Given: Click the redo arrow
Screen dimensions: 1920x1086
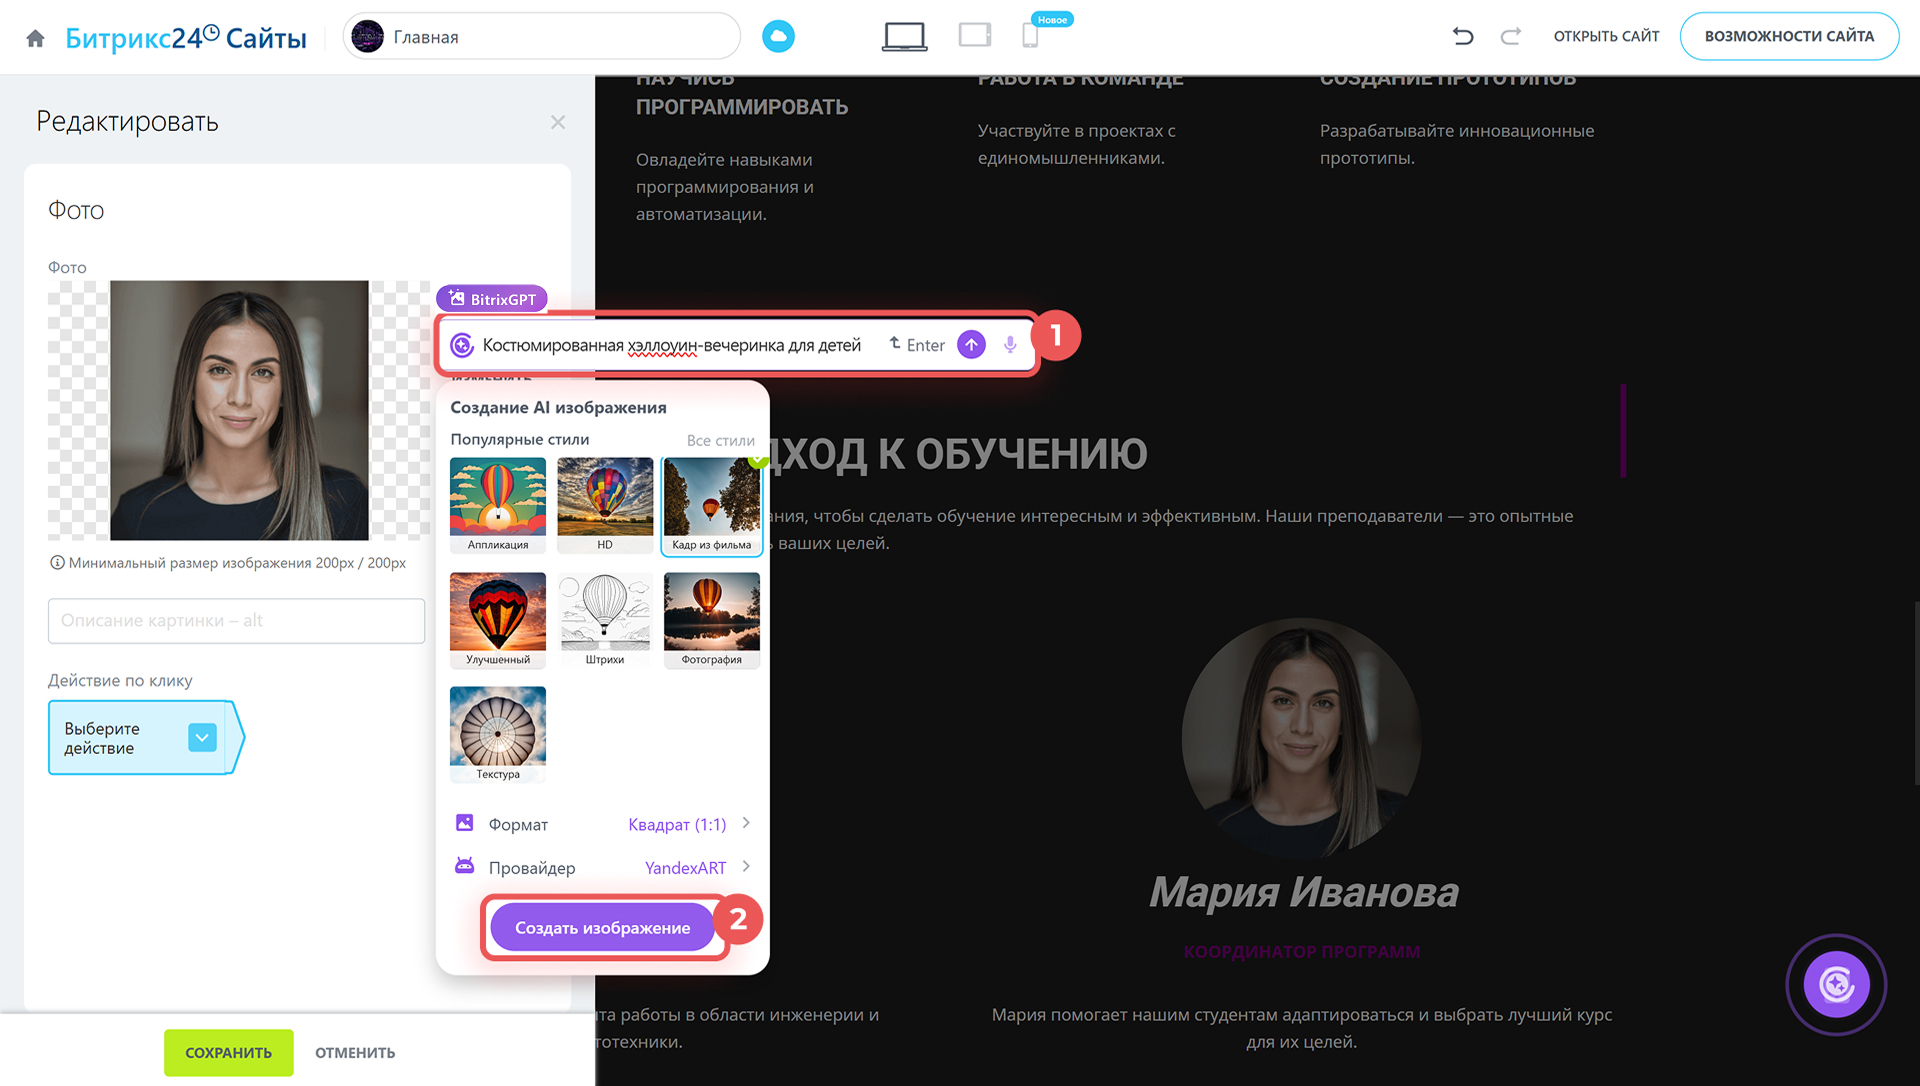Looking at the screenshot, I should tap(1510, 37).
